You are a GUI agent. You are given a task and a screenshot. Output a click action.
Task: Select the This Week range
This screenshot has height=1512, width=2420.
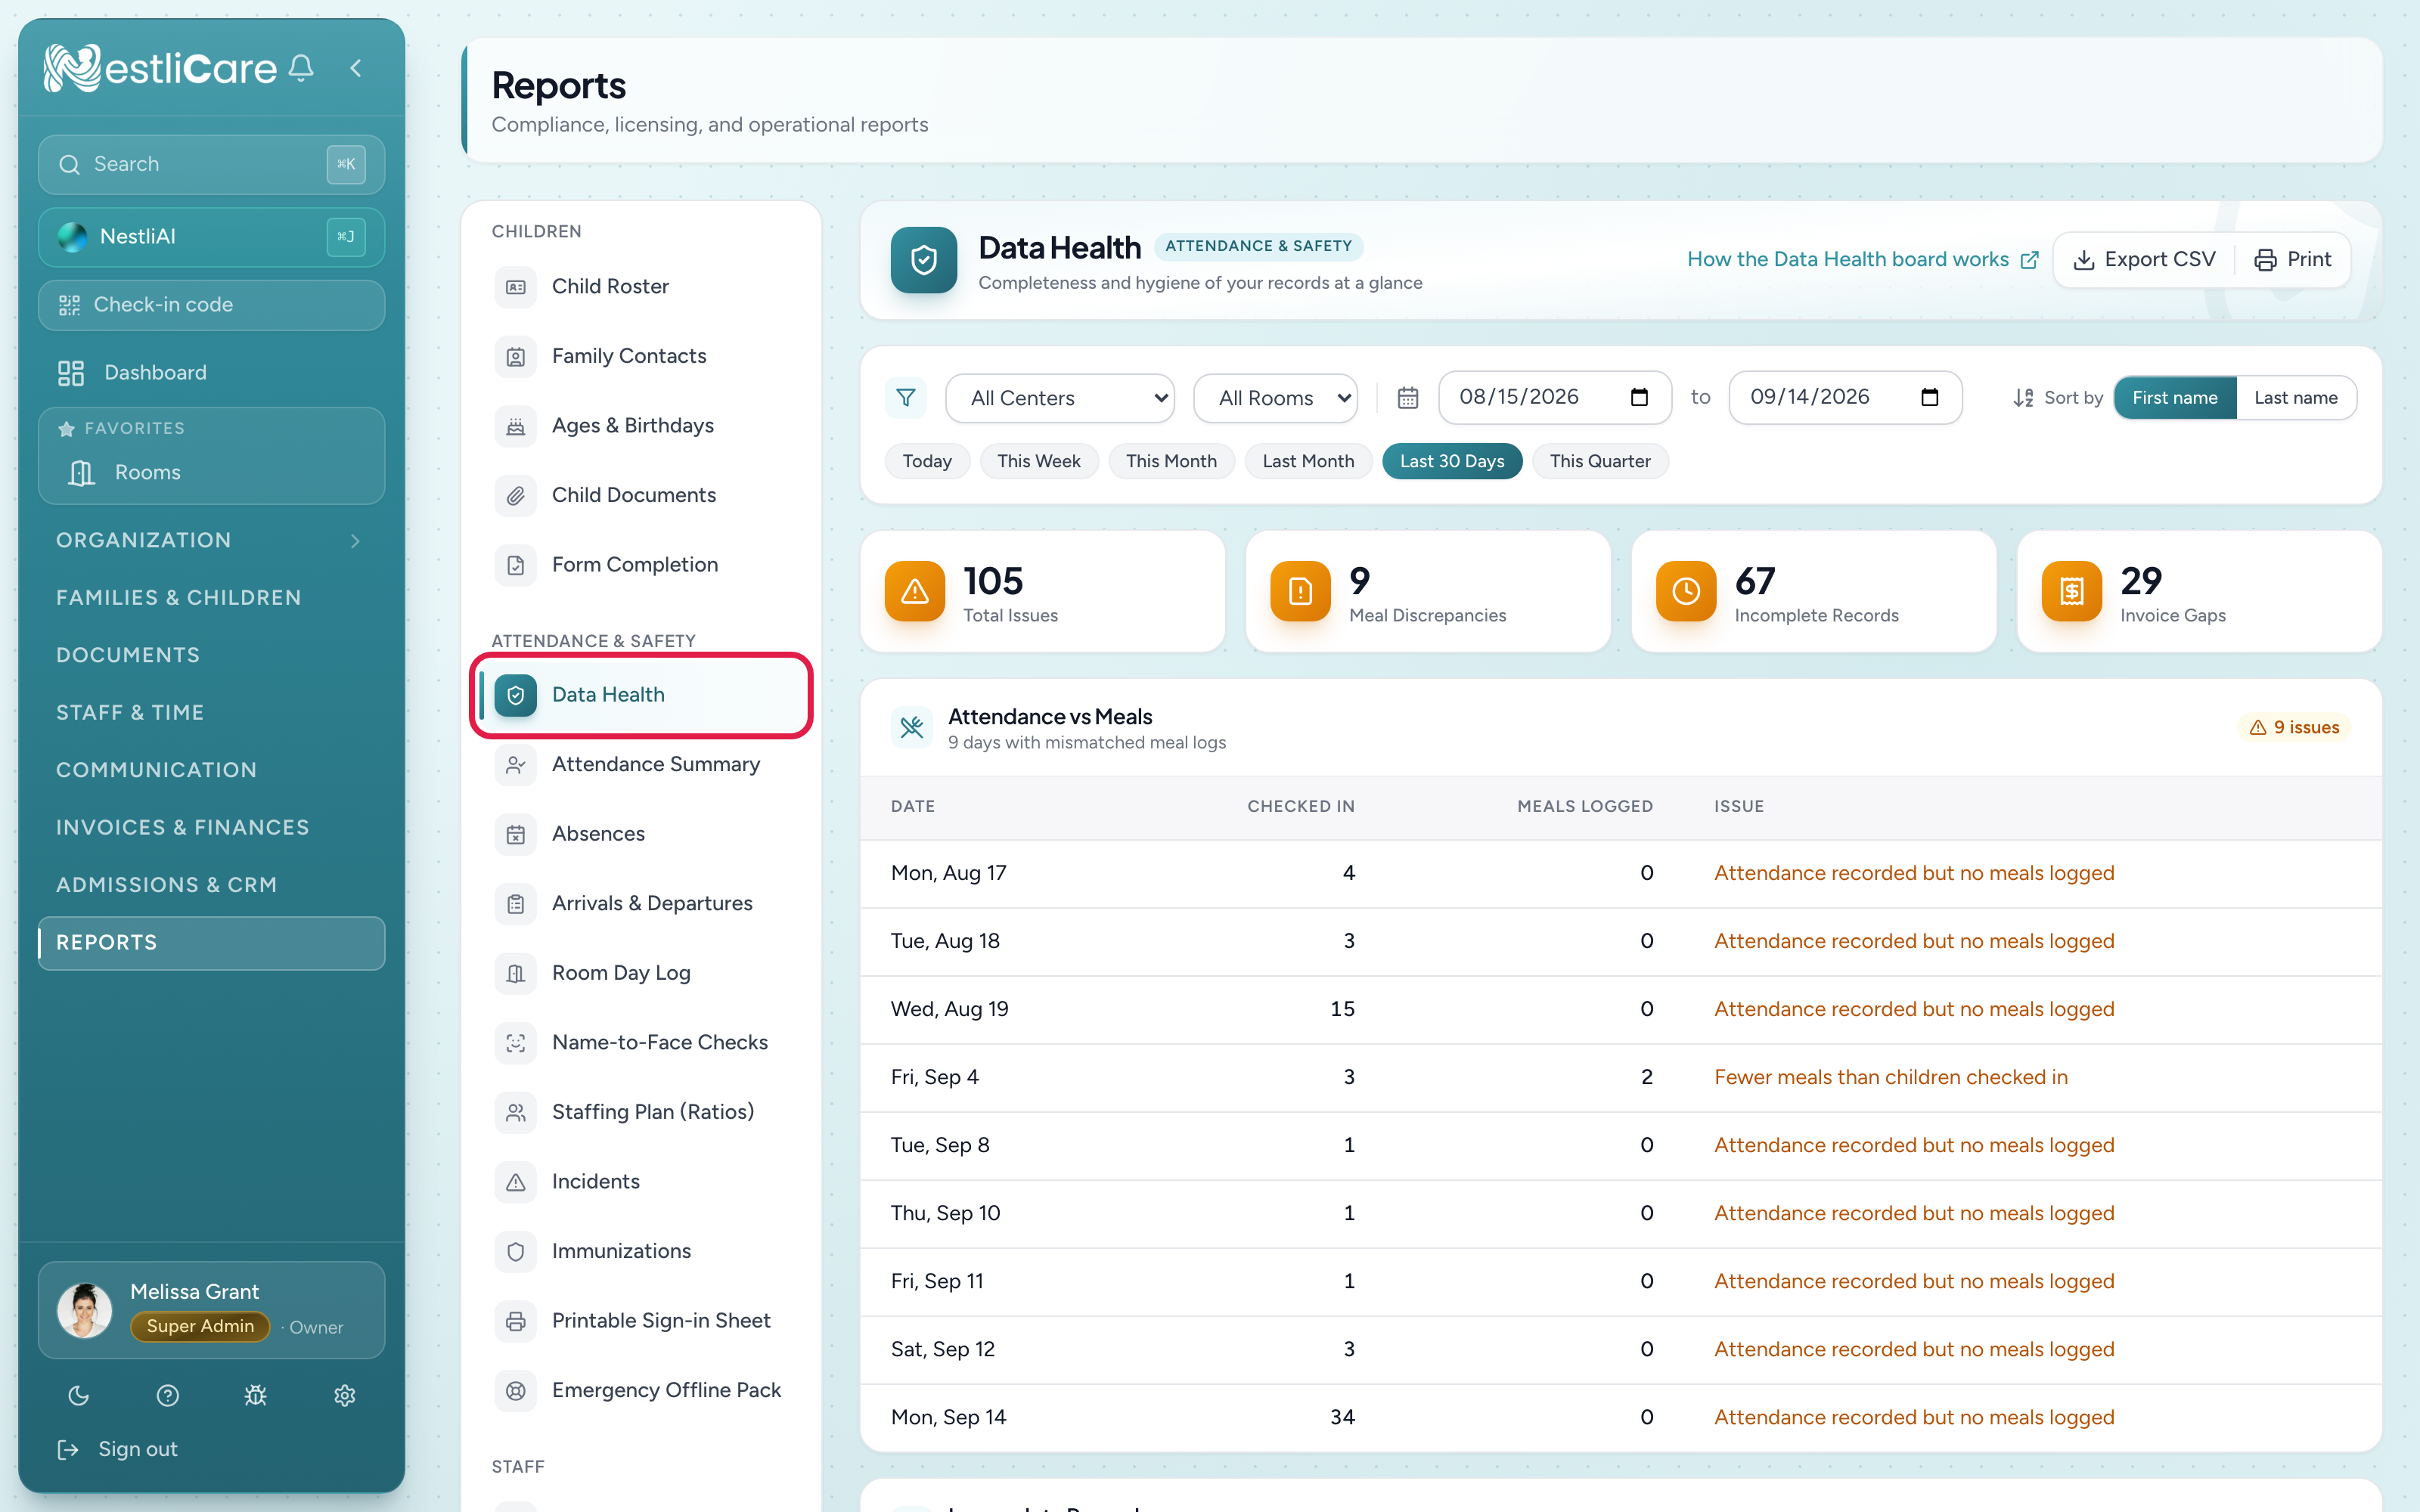pyautogui.click(x=1039, y=461)
